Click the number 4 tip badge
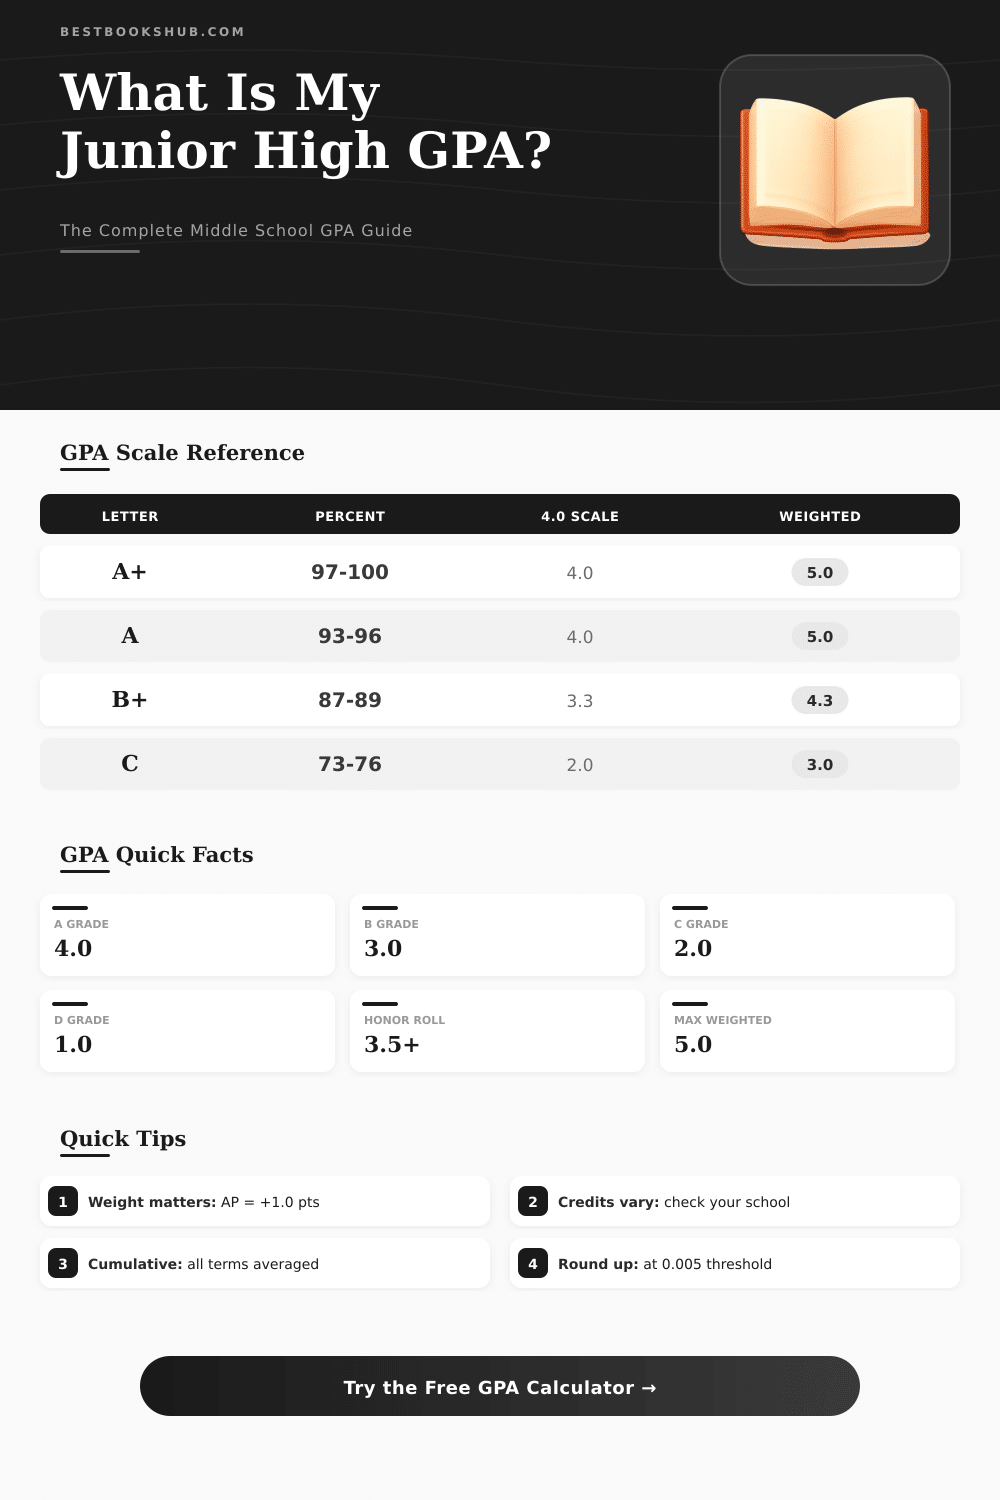This screenshot has width=1000, height=1500. (x=533, y=1264)
